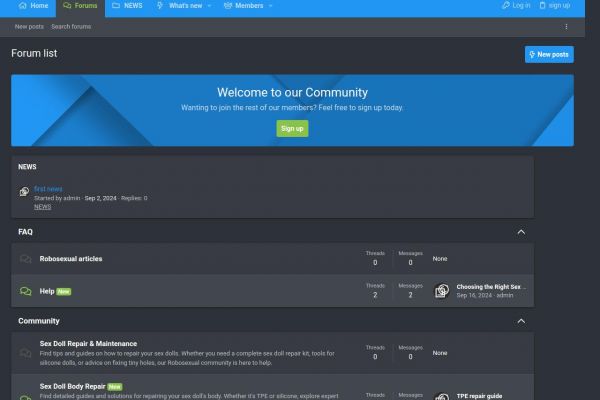
Task: Expand the What's new dropdown arrow
Action: (209, 6)
